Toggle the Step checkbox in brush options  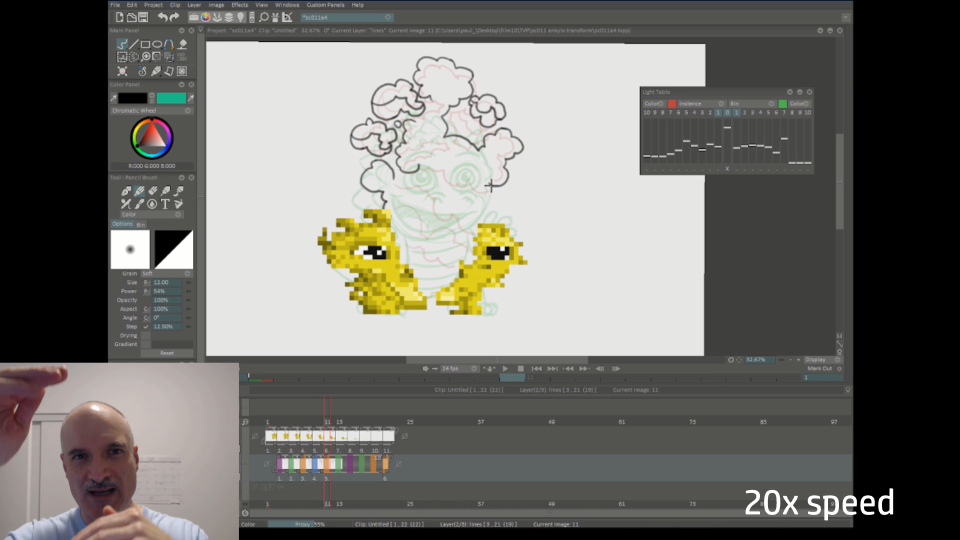[x=146, y=326]
